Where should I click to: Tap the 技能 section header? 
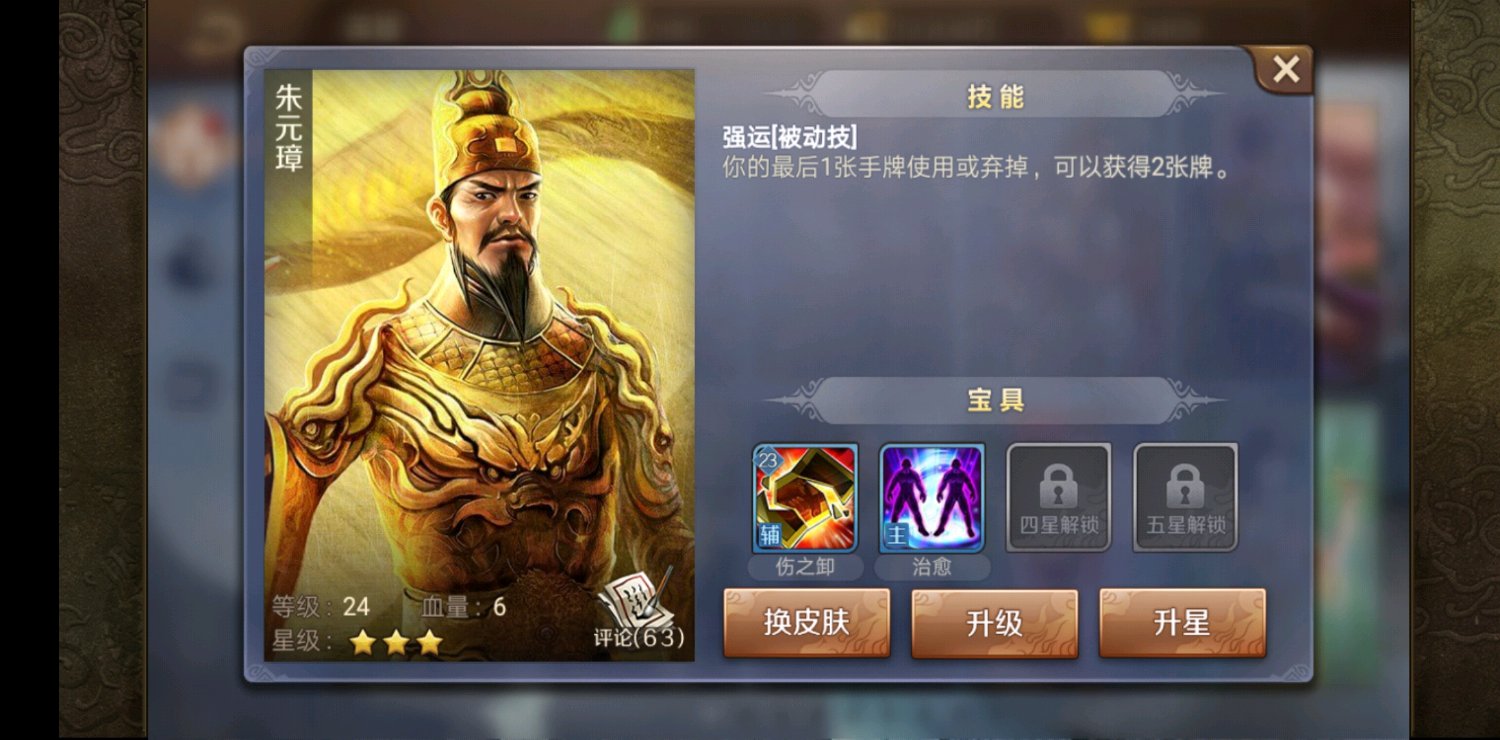point(995,96)
